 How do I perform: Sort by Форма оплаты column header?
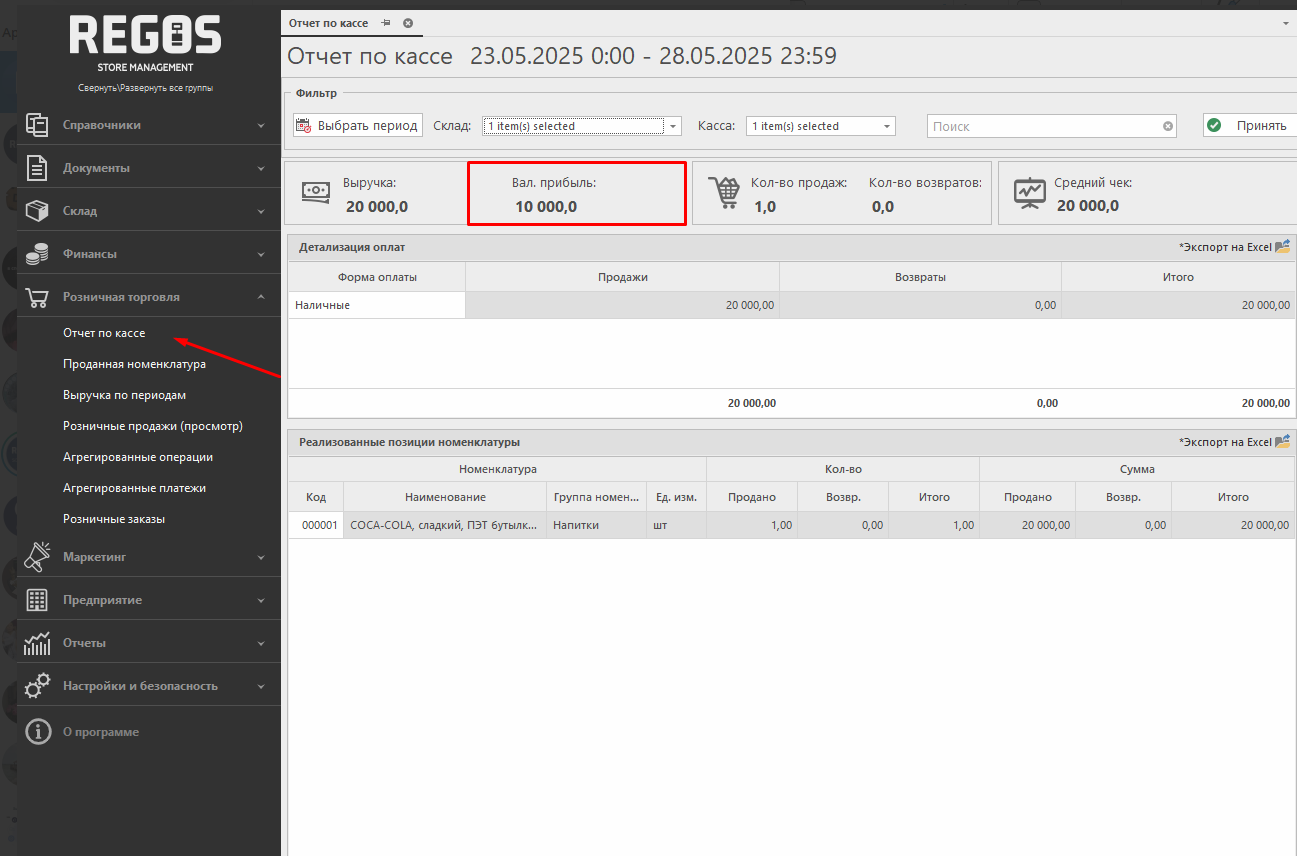click(377, 277)
